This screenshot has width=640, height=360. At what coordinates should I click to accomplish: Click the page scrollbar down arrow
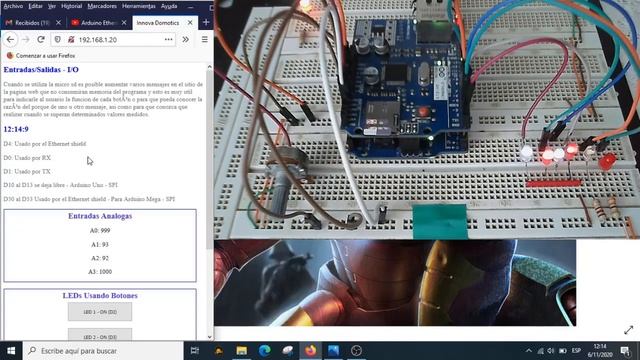click(210, 337)
